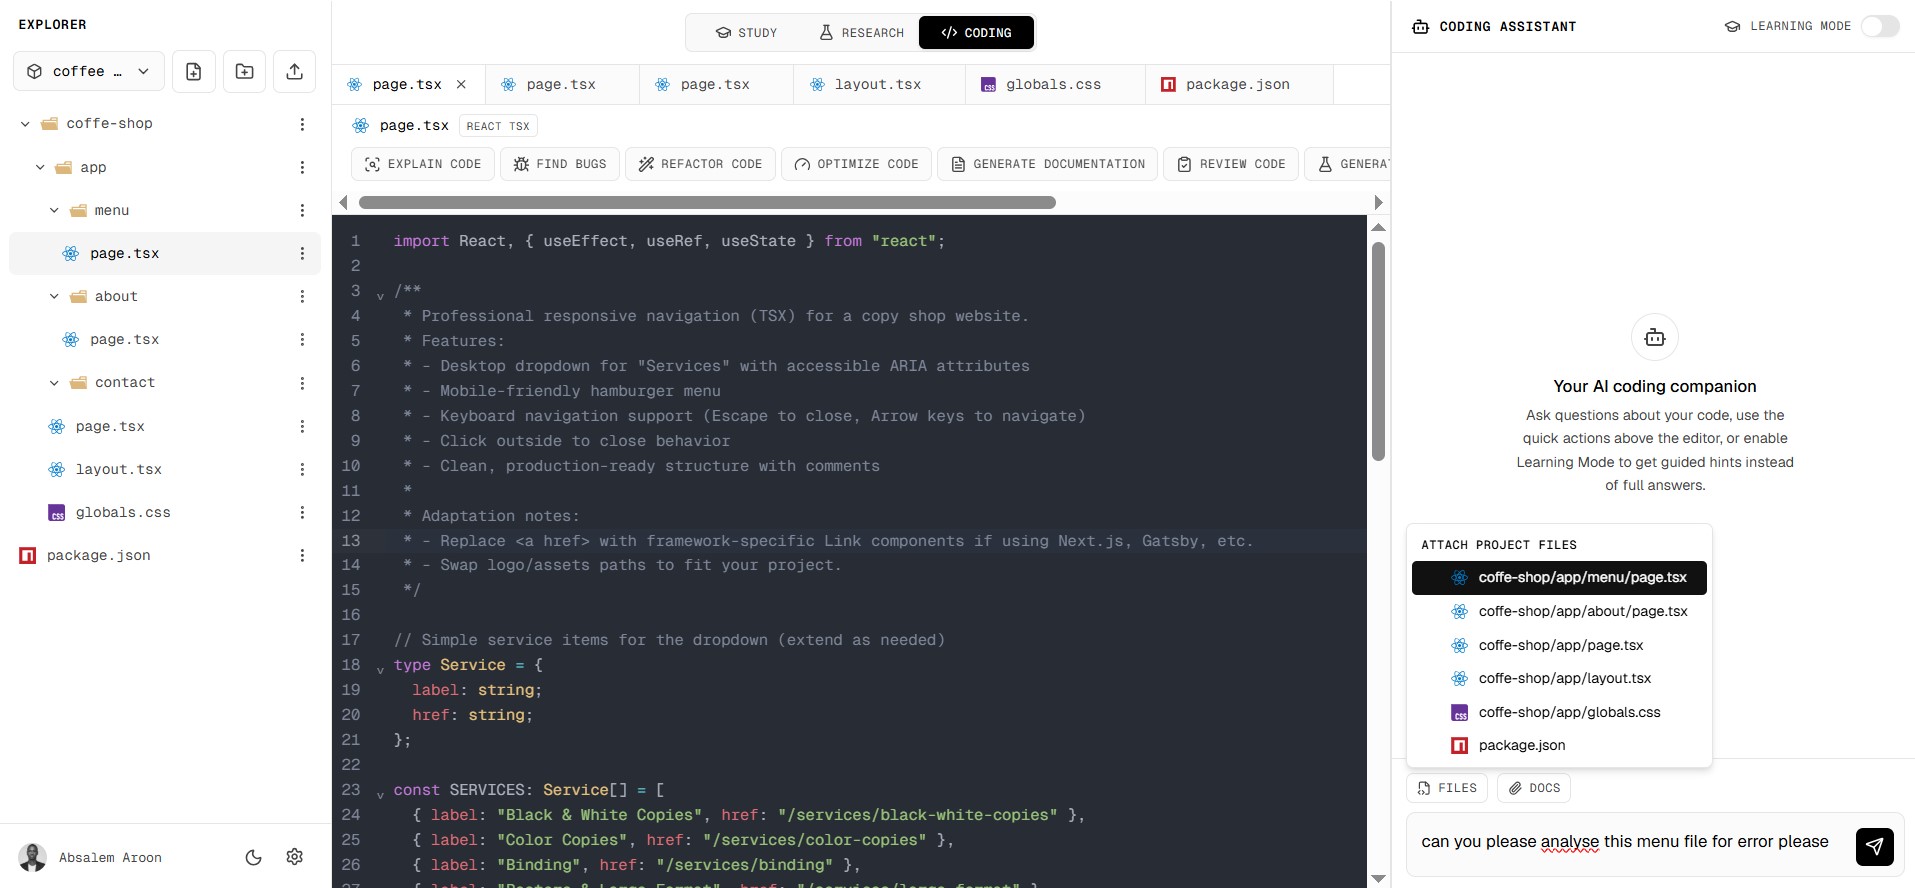Collapse the about folder chevron
The height and width of the screenshot is (888, 1915).
[x=54, y=296]
